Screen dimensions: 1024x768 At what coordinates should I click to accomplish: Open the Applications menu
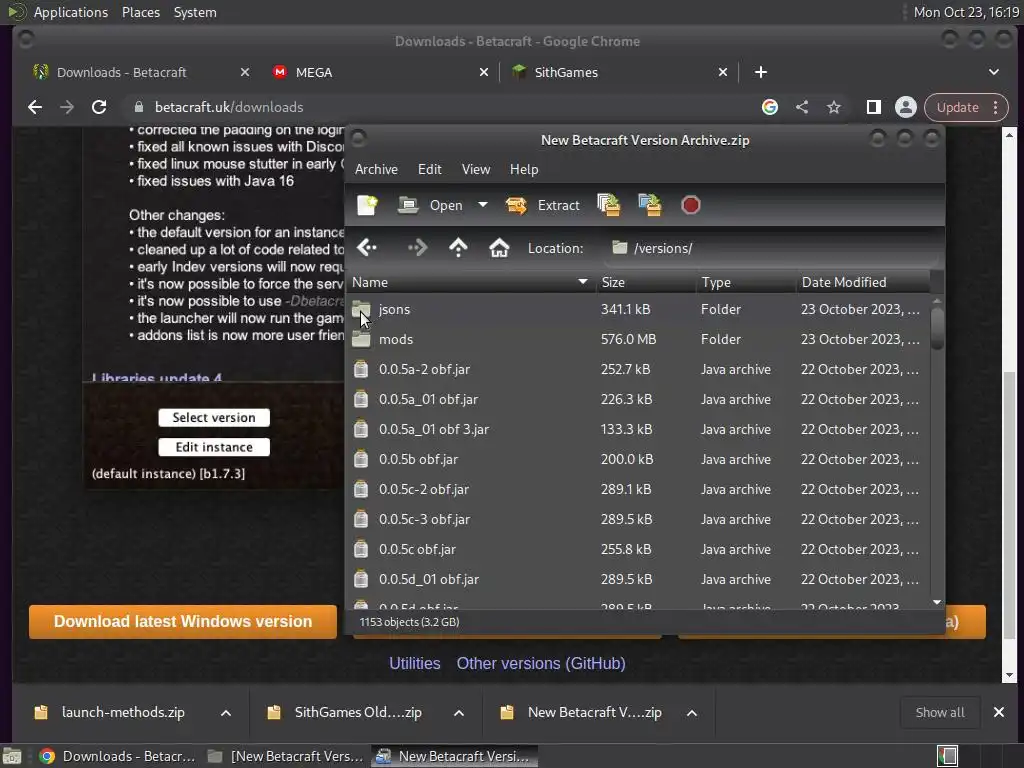[x=71, y=12]
